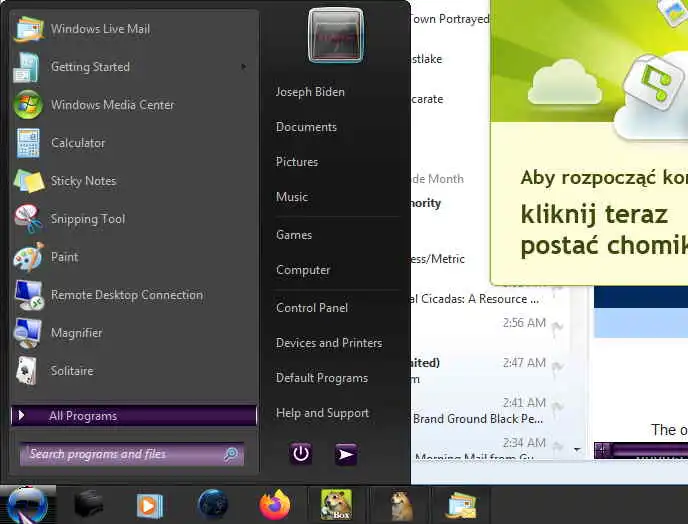Viewport: 688px width, 524px height.
Task: Click the flag icon beside 2:47 AM message
Action: [x=557, y=367]
